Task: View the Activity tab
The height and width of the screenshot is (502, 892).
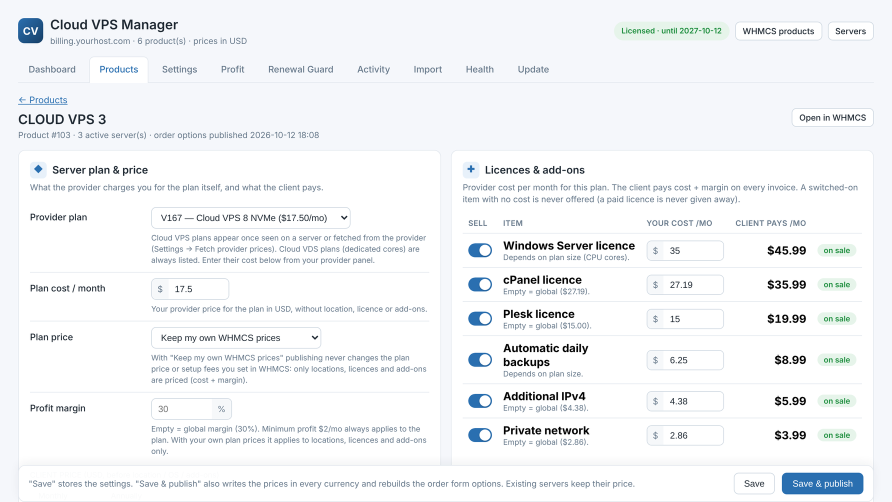Action: click(x=373, y=69)
